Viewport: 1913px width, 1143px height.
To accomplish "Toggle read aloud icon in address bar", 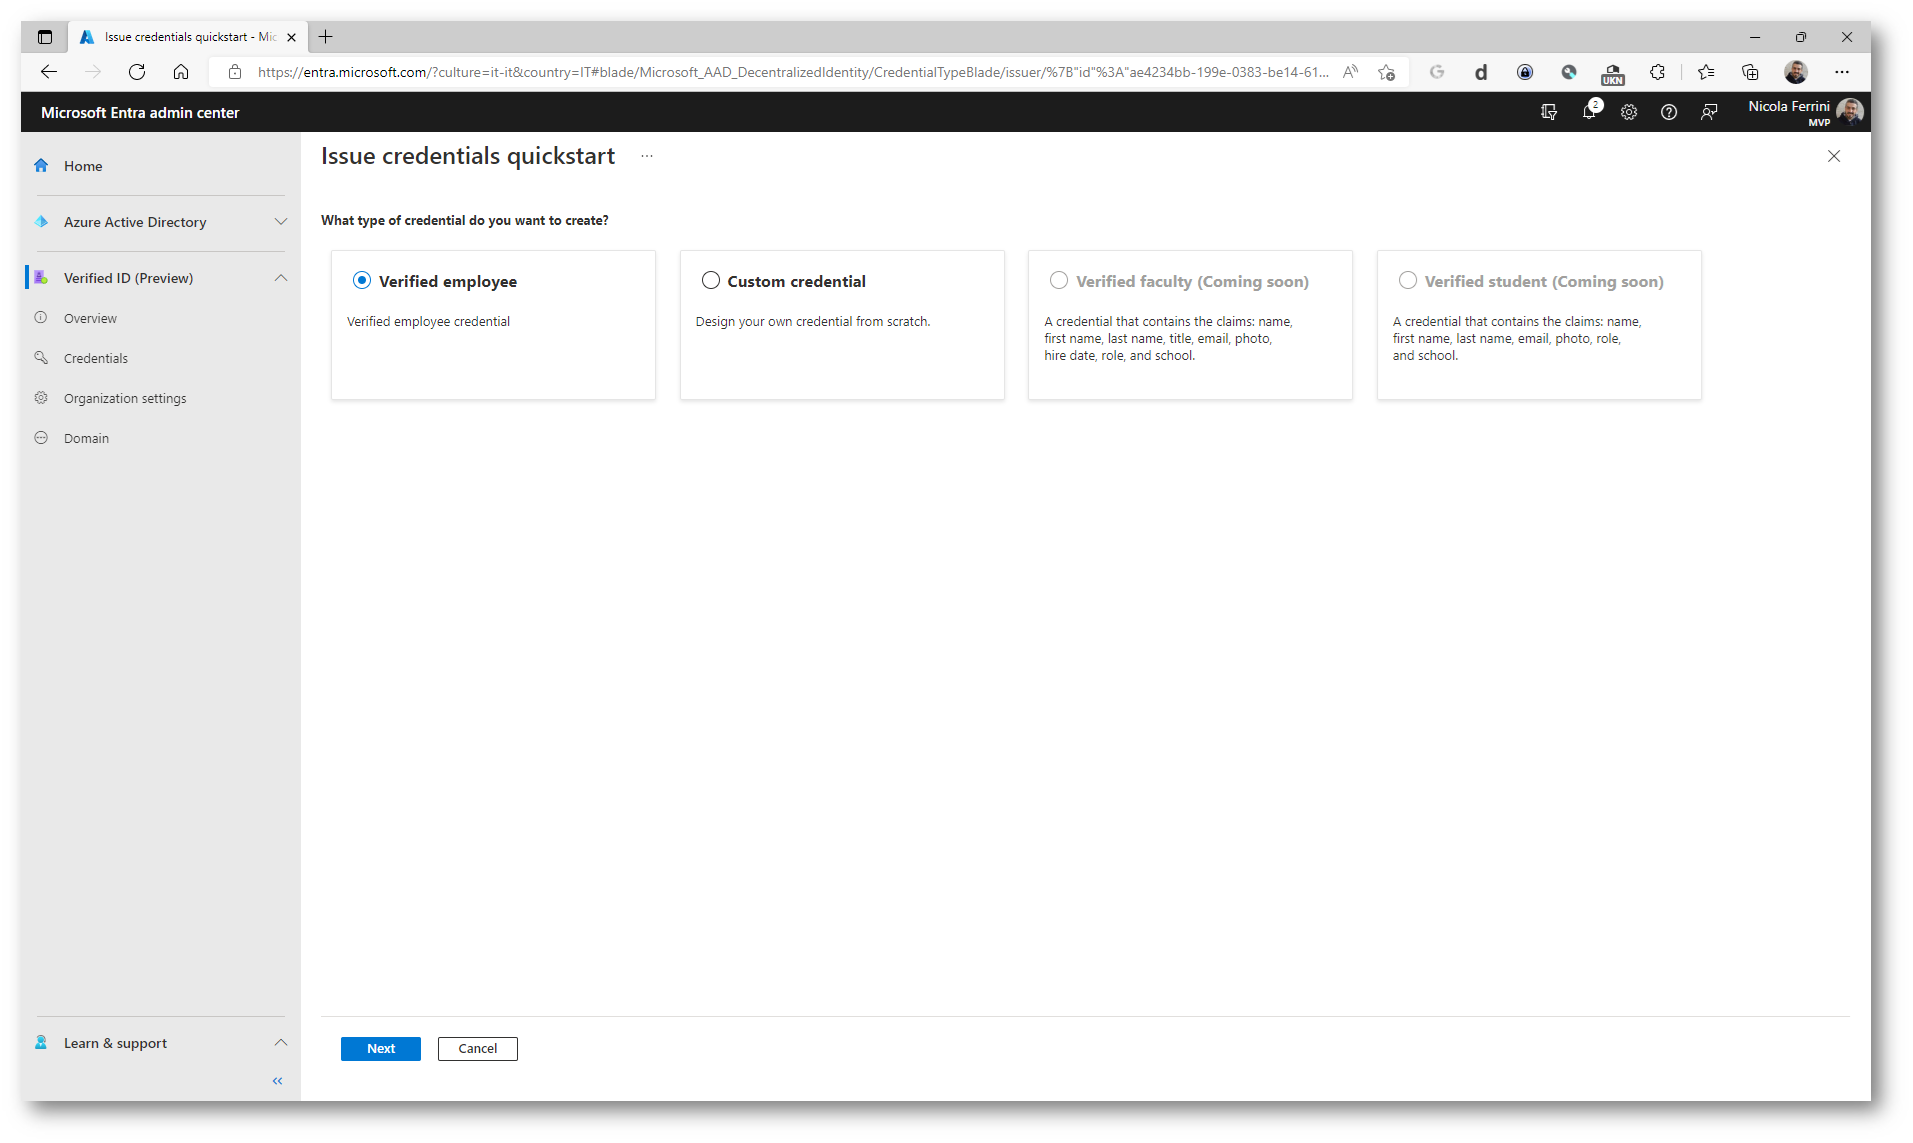I will (1350, 72).
